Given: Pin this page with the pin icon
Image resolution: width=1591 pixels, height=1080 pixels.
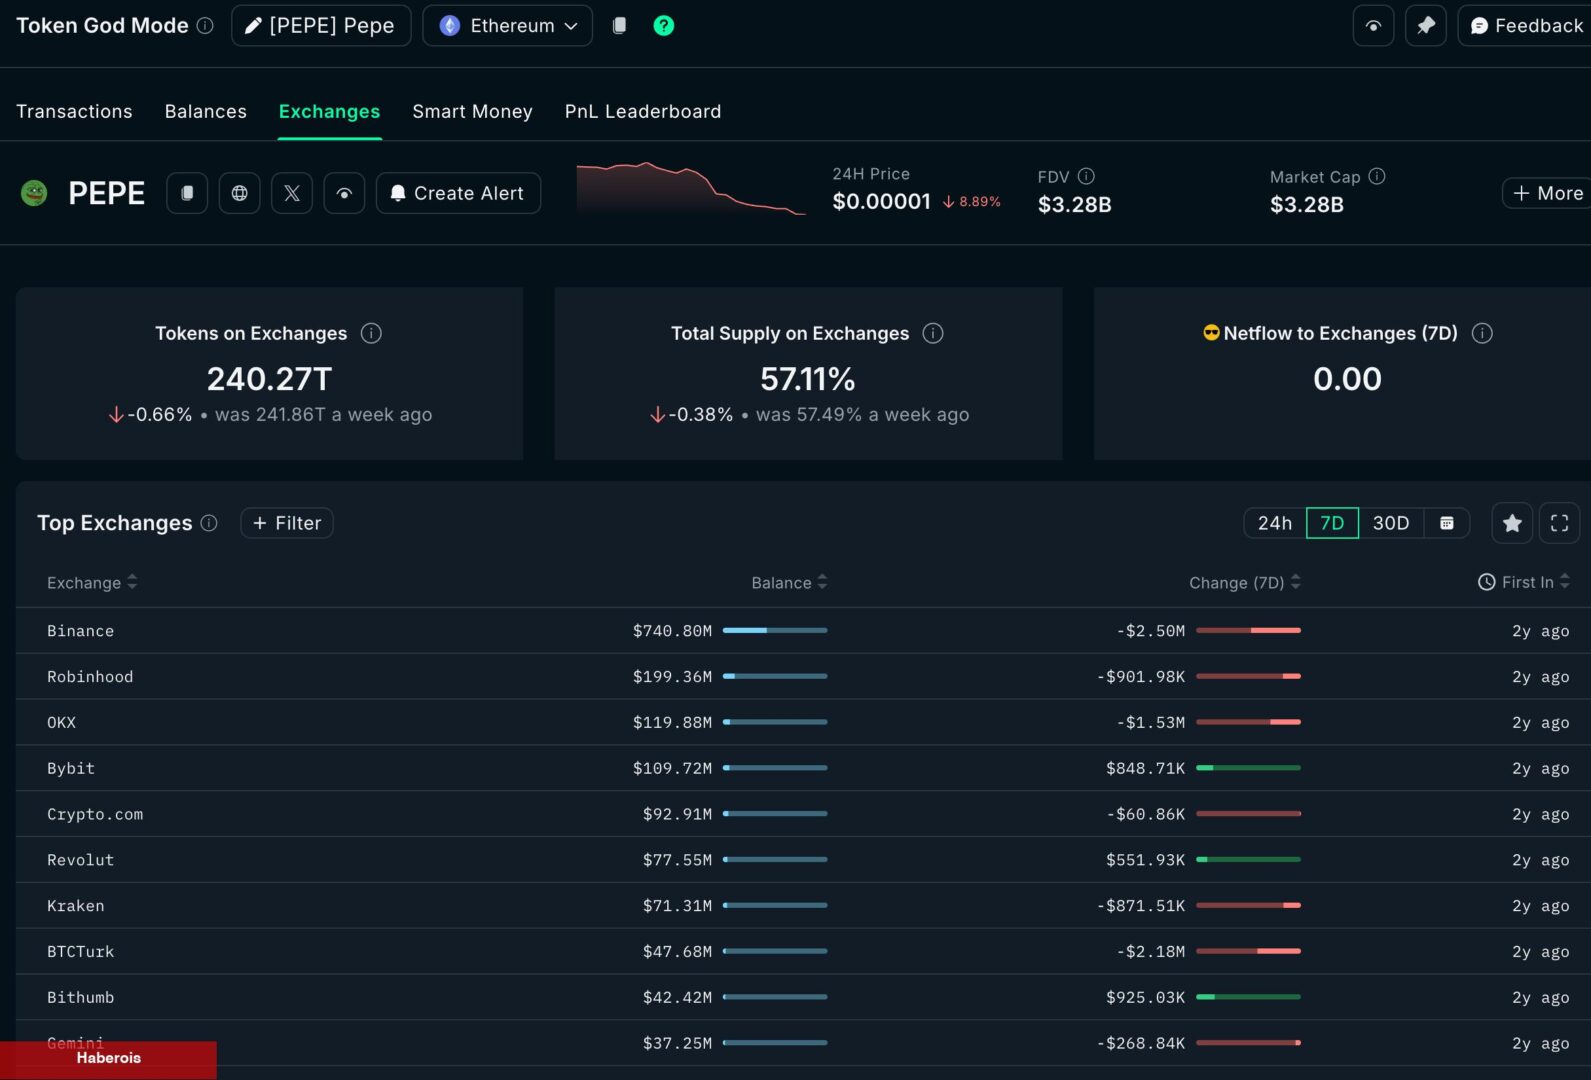Looking at the screenshot, I should [1426, 26].
